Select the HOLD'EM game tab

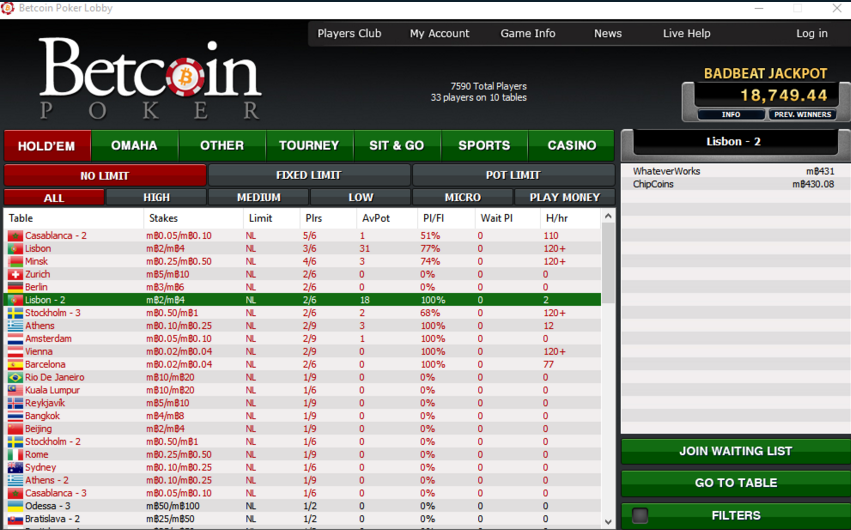pos(47,145)
